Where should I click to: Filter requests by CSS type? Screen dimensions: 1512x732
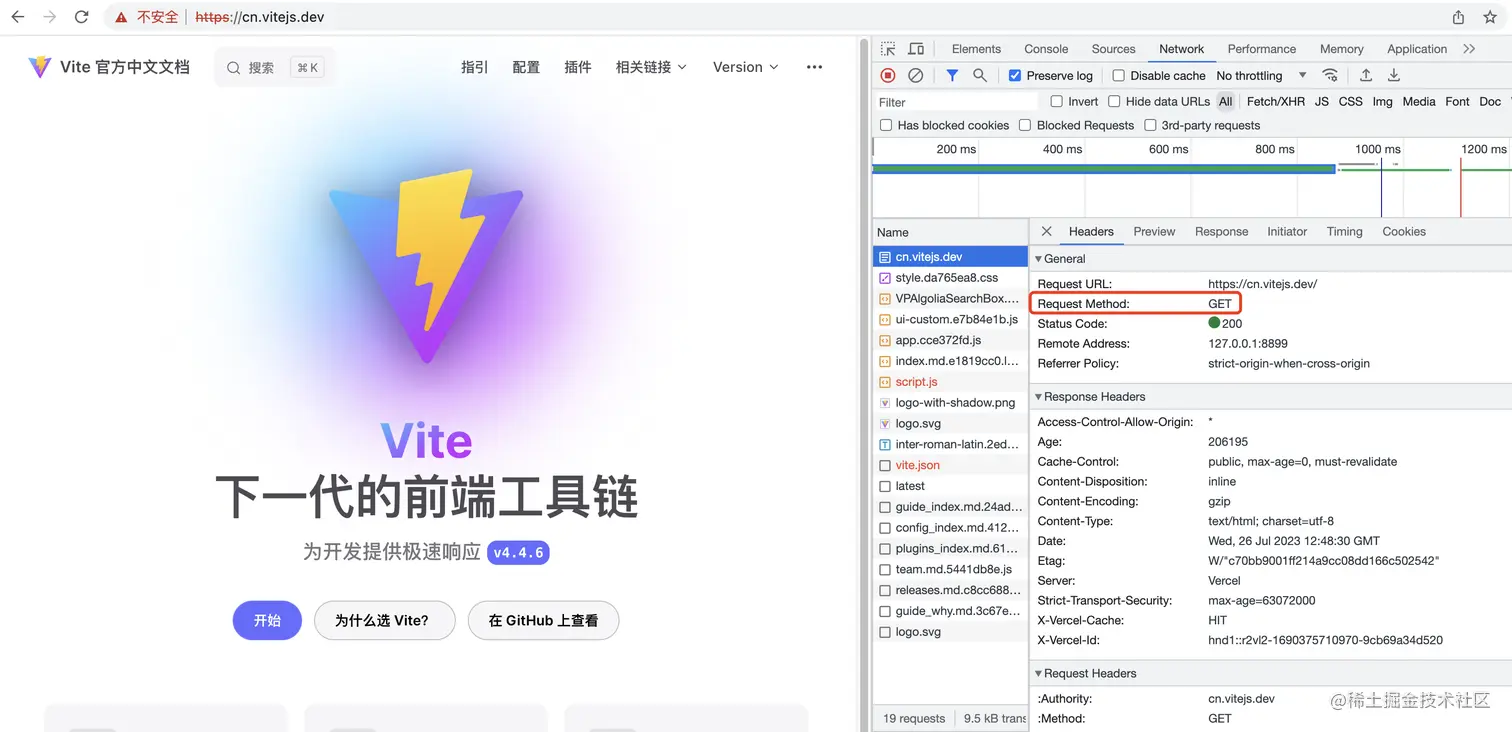[1350, 102]
